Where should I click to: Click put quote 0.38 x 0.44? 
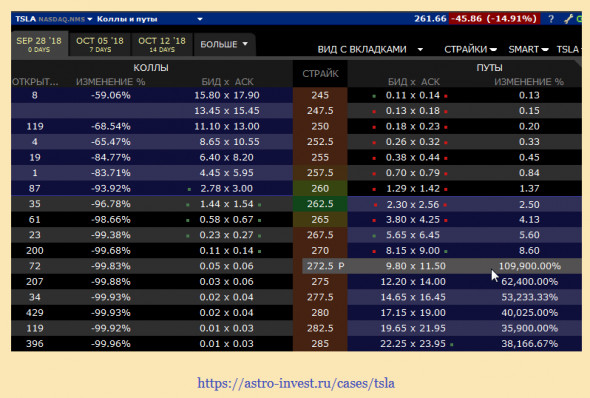click(413, 157)
